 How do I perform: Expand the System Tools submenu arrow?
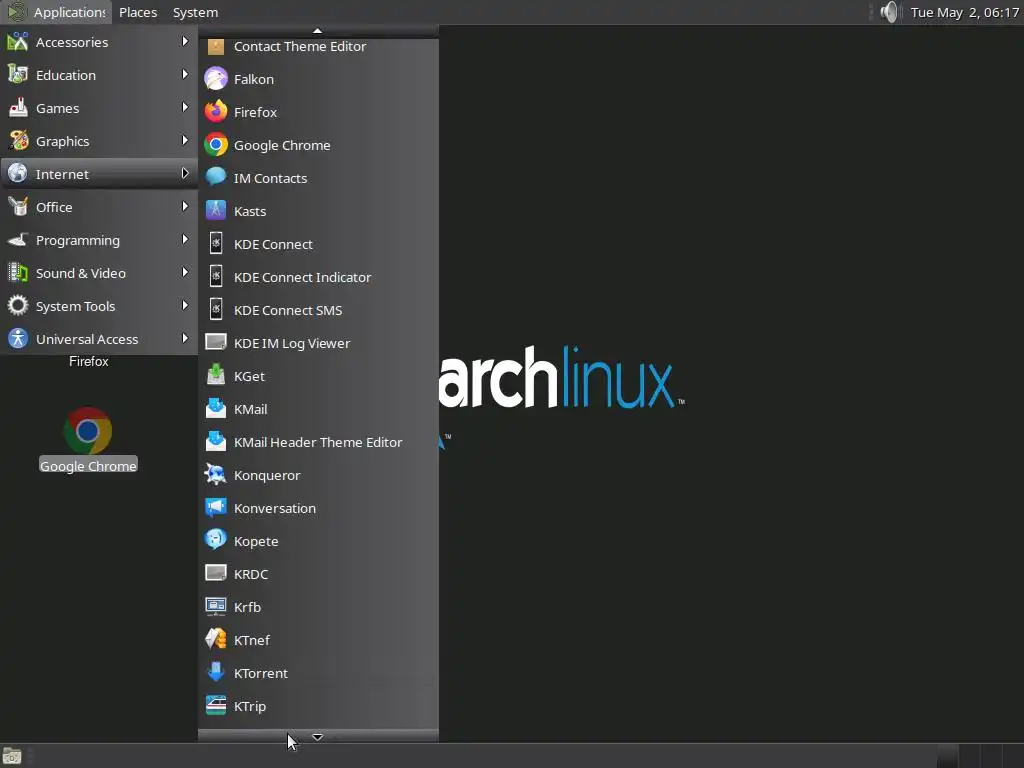coord(185,305)
